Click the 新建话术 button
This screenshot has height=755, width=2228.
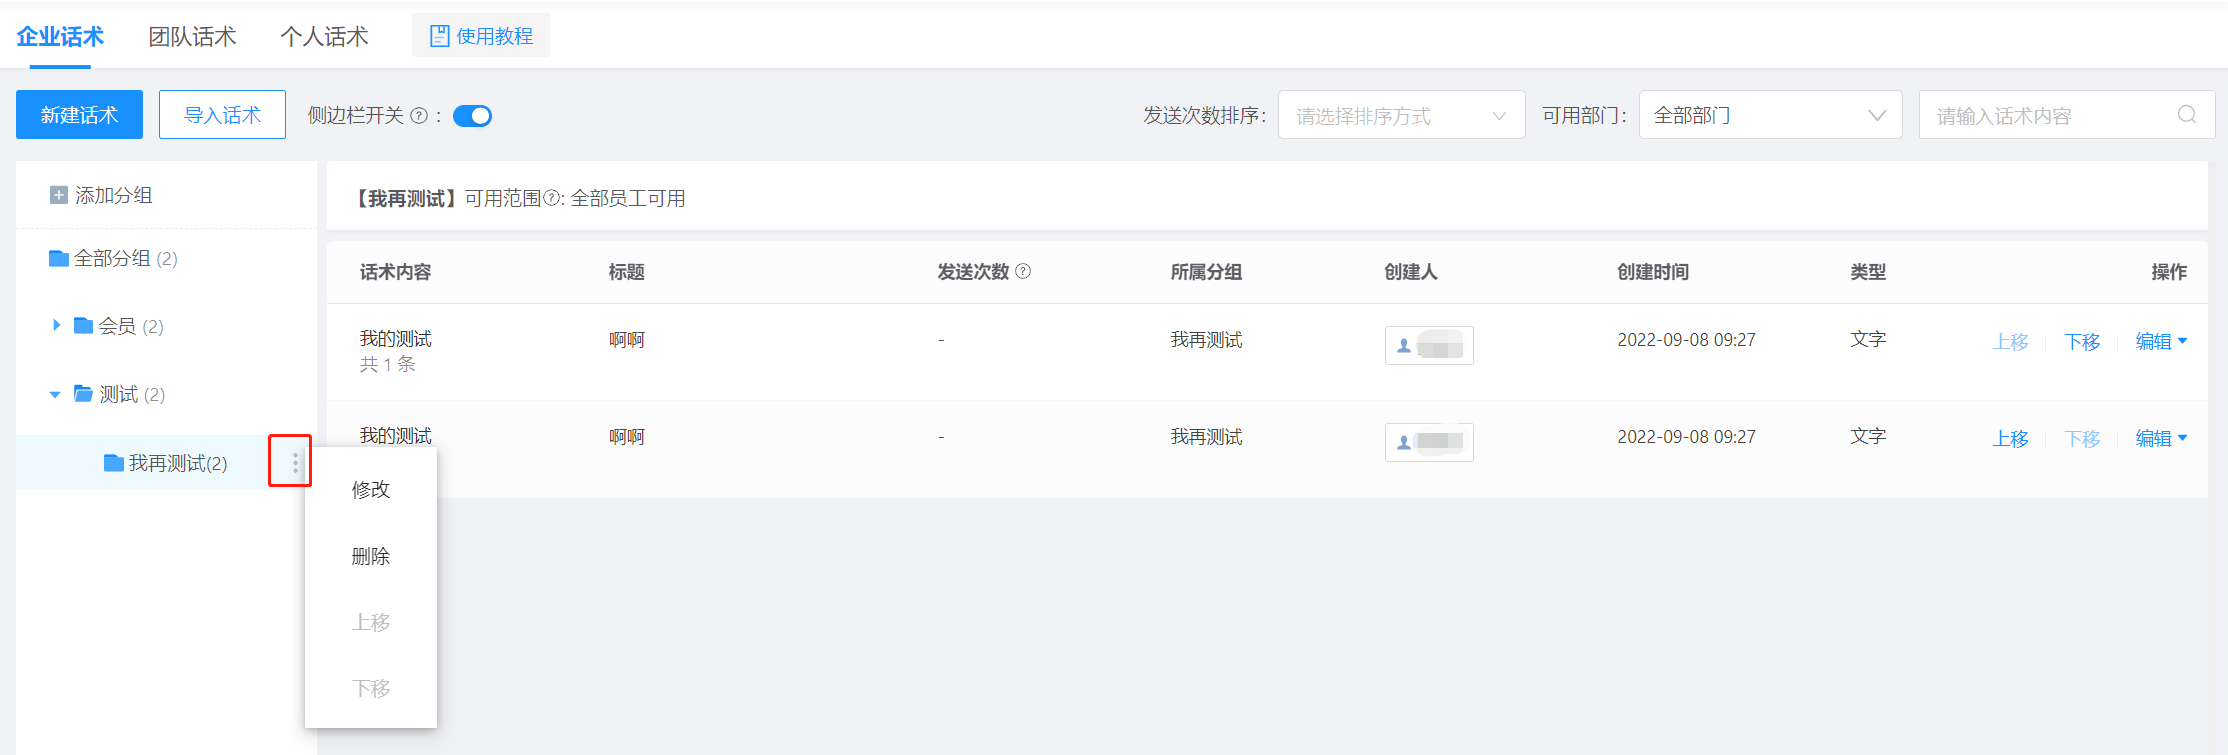79,115
